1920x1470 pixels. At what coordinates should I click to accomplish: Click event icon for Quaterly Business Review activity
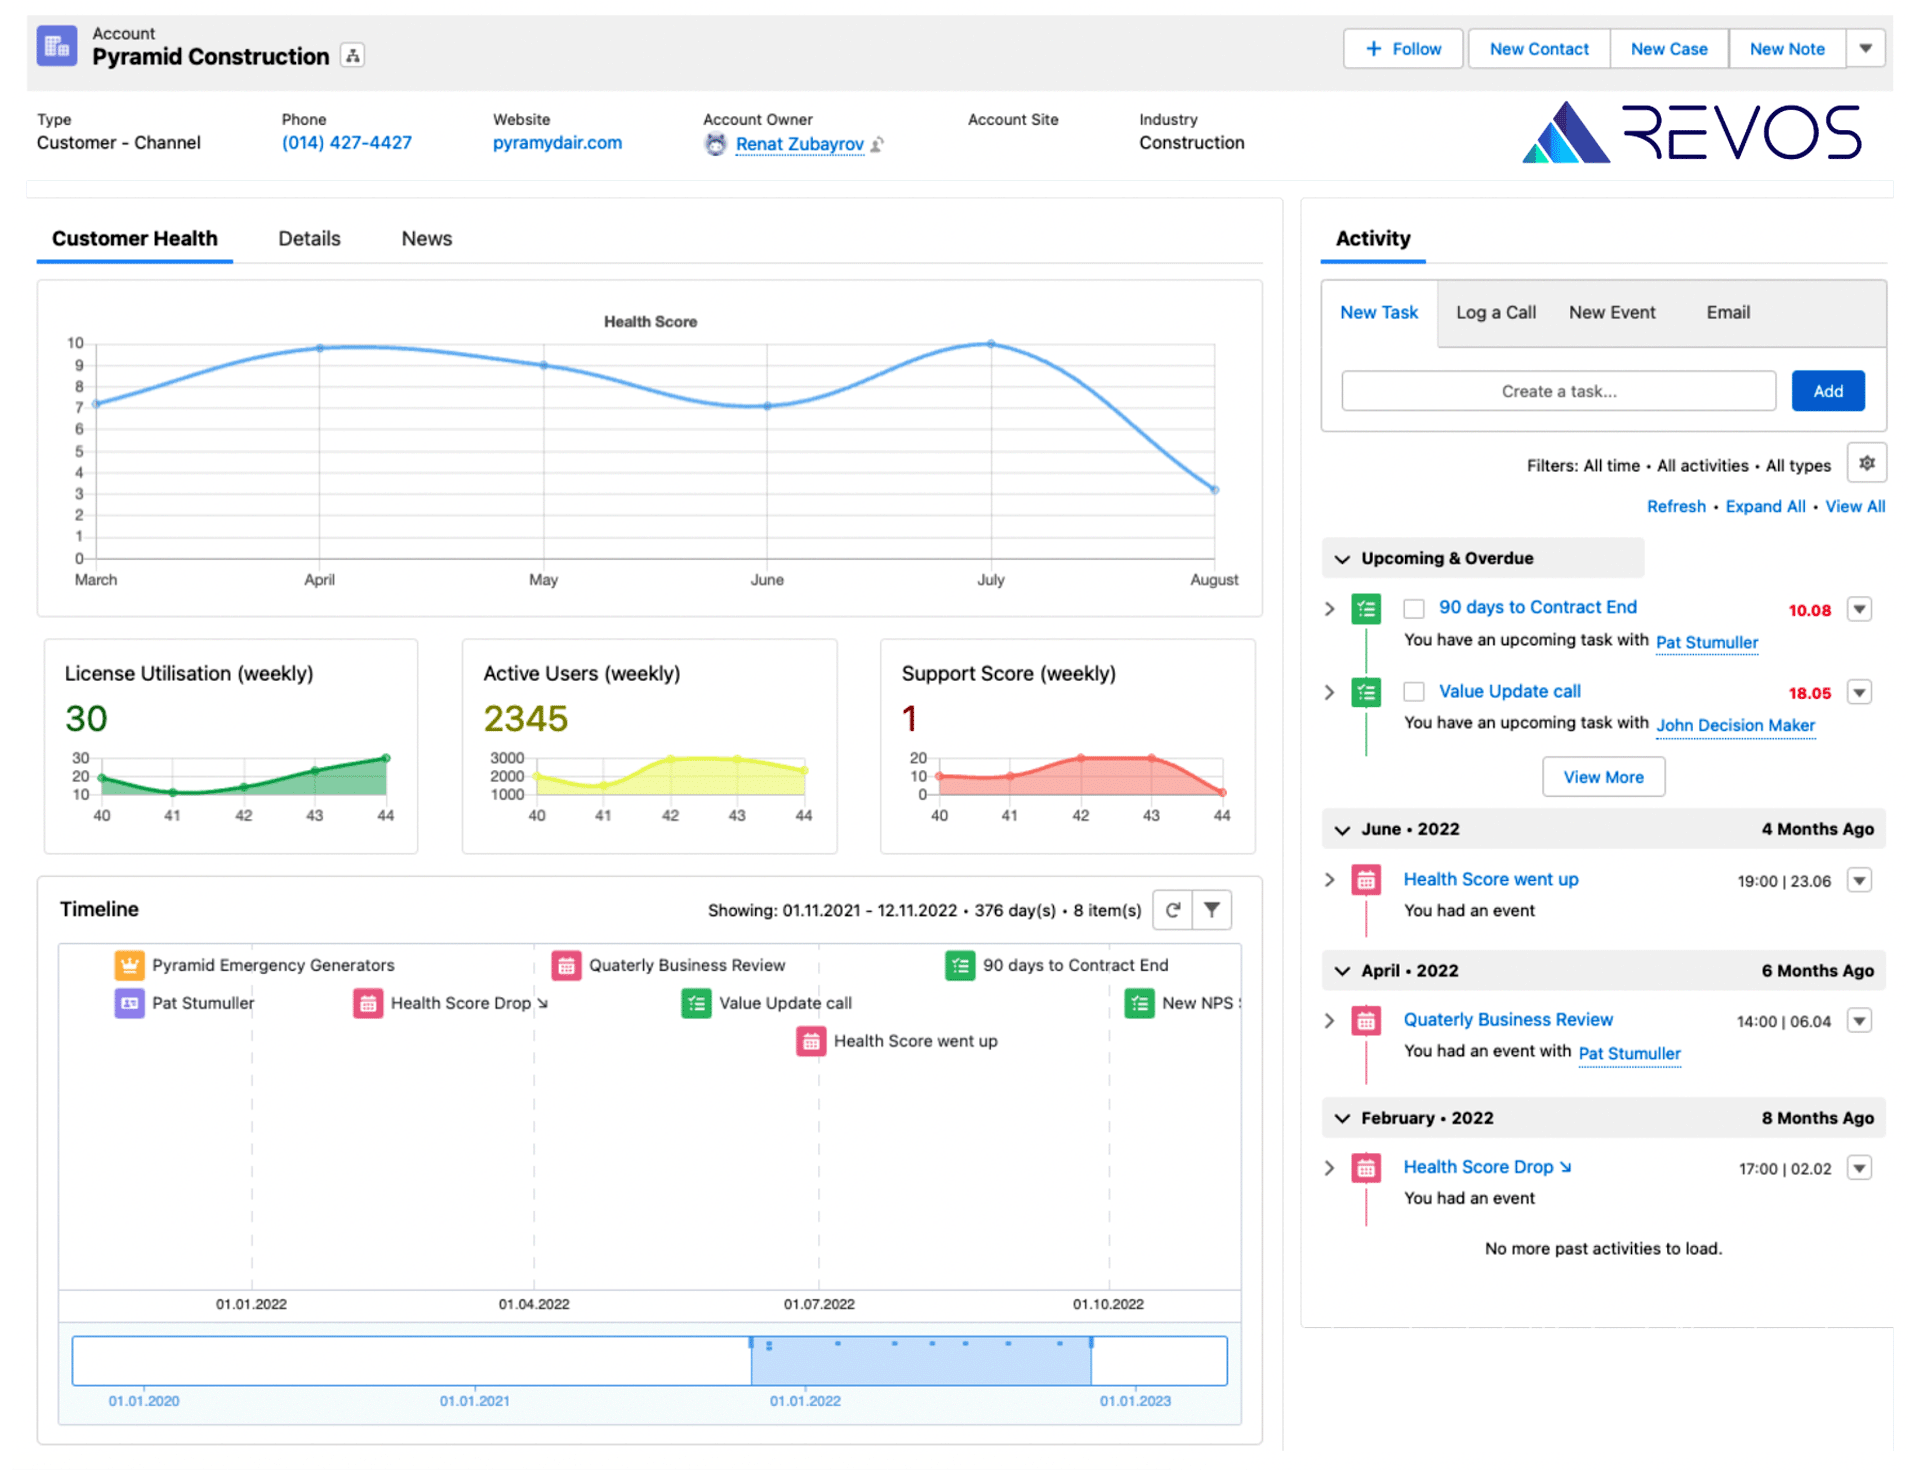pos(1366,1021)
